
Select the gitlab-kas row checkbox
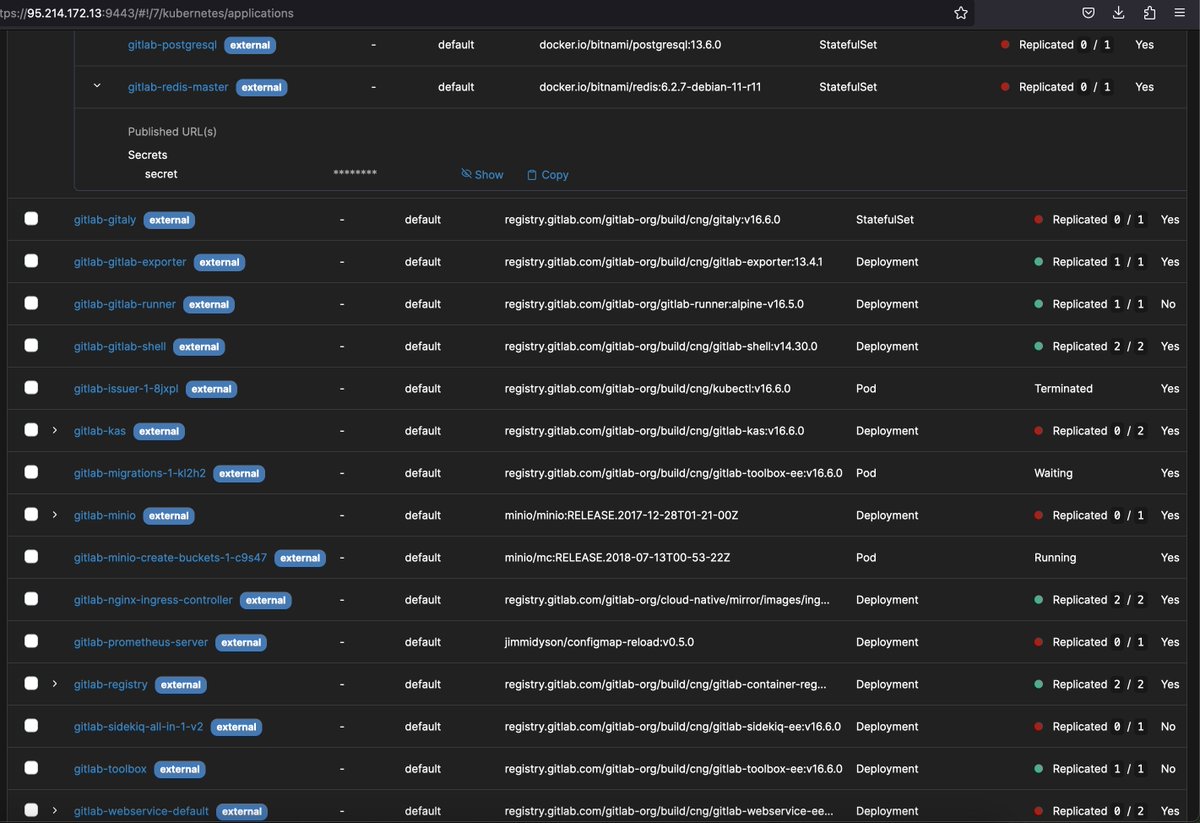pyautogui.click(x=31, y=429)
